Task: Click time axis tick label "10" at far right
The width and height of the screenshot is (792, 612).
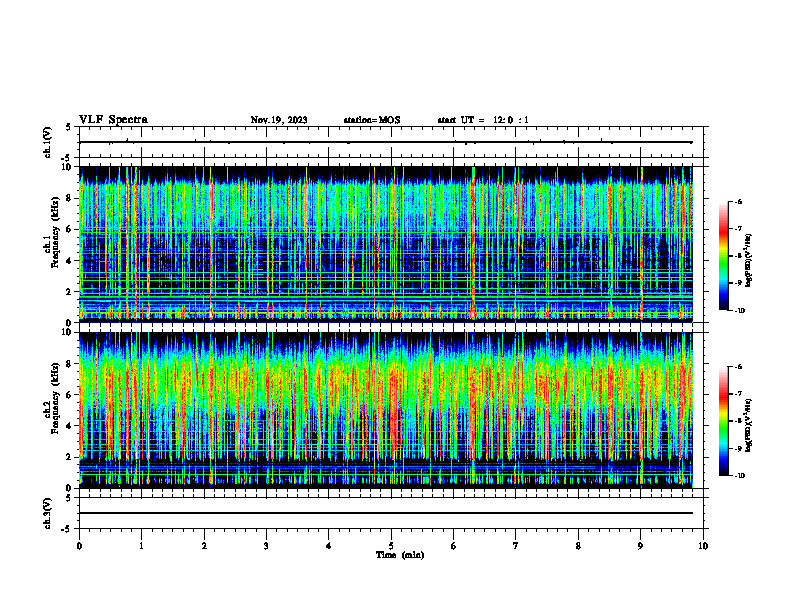Action: point(703,546)
